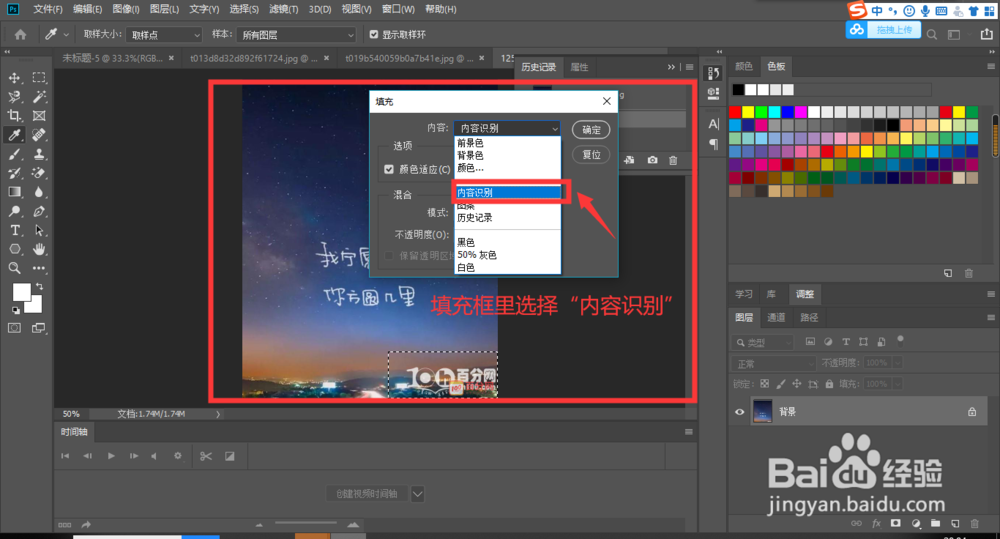1000x539 pixels.
Task: Switch to the Adjustments tab
Action: pyautogui.click(x=805, y=294)
